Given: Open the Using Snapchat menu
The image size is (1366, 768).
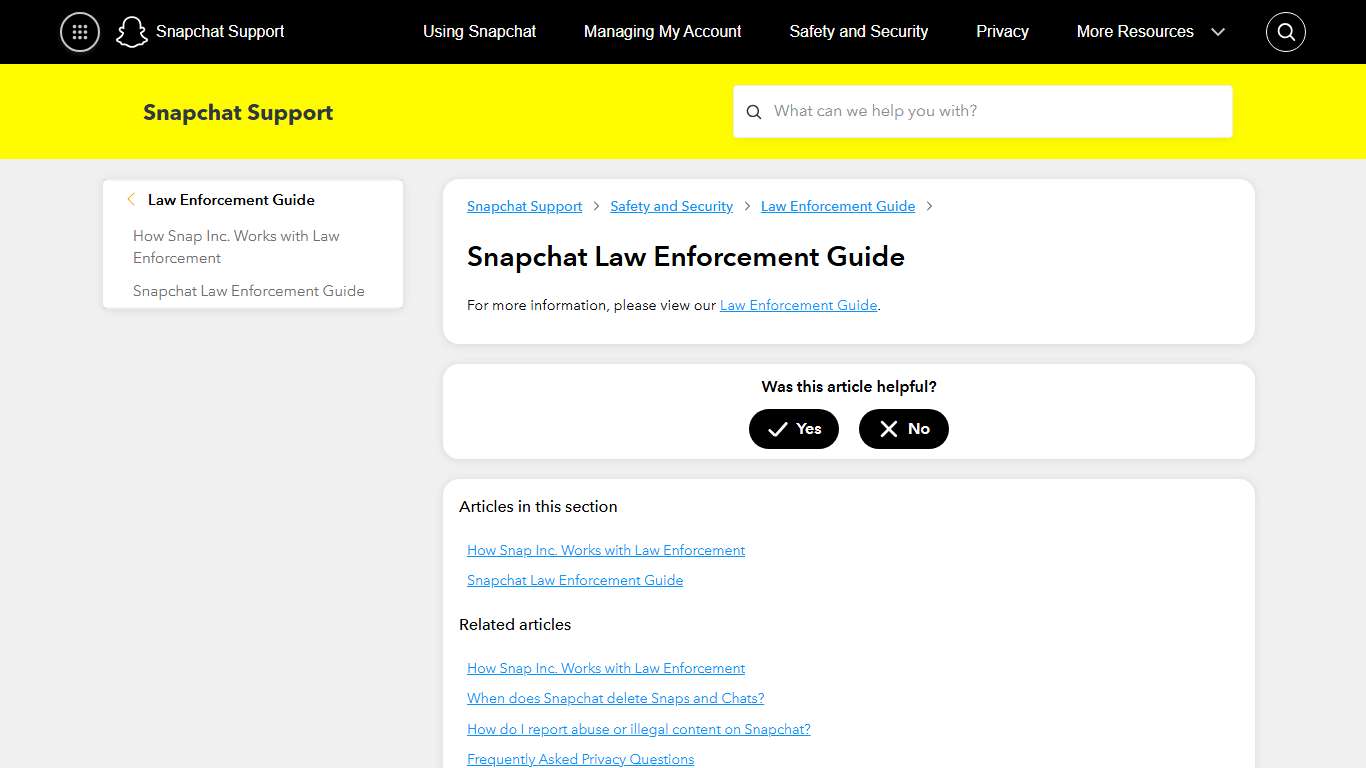Looking at the screenshot, I should (x=479, y=31).
